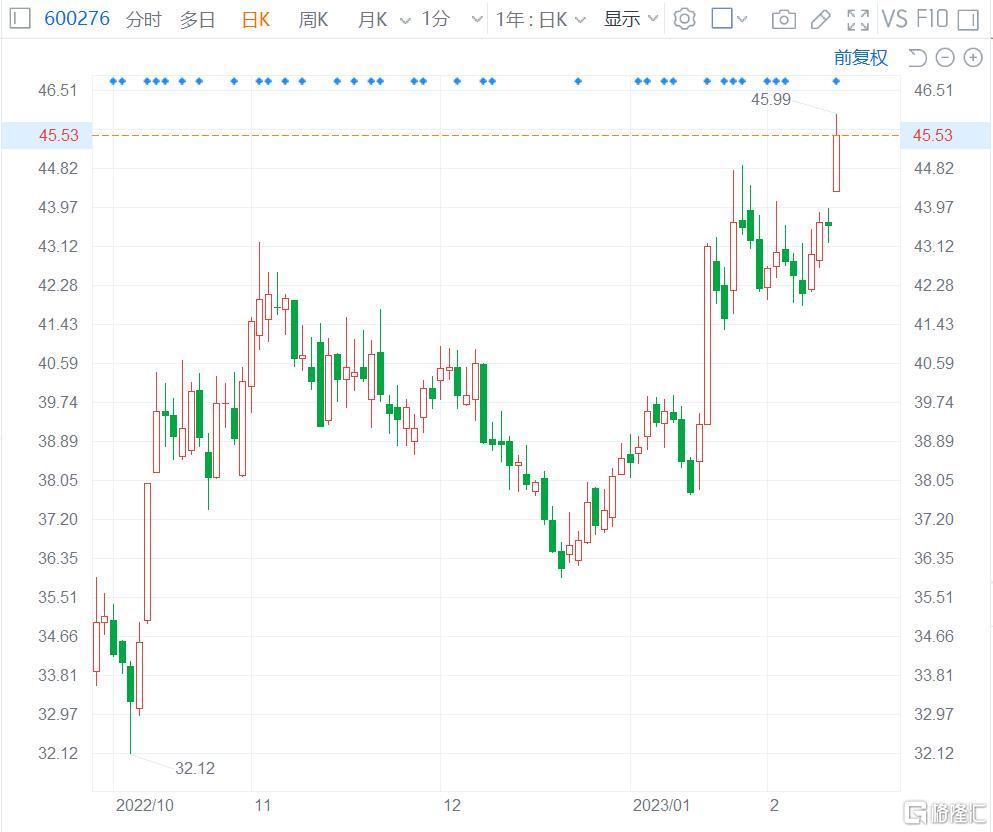
Task: Click the 45.53 current price label on right axis
Action: point(932,135)
